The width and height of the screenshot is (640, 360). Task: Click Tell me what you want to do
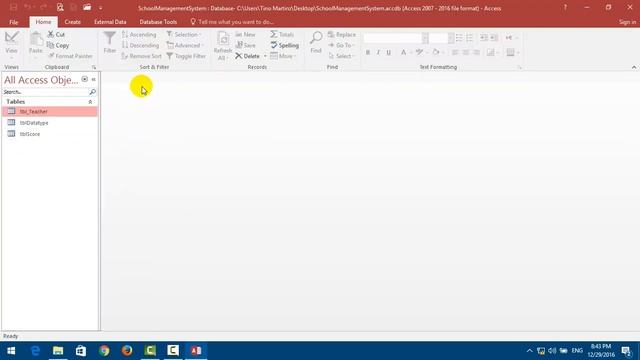click(x=232, y=22)
